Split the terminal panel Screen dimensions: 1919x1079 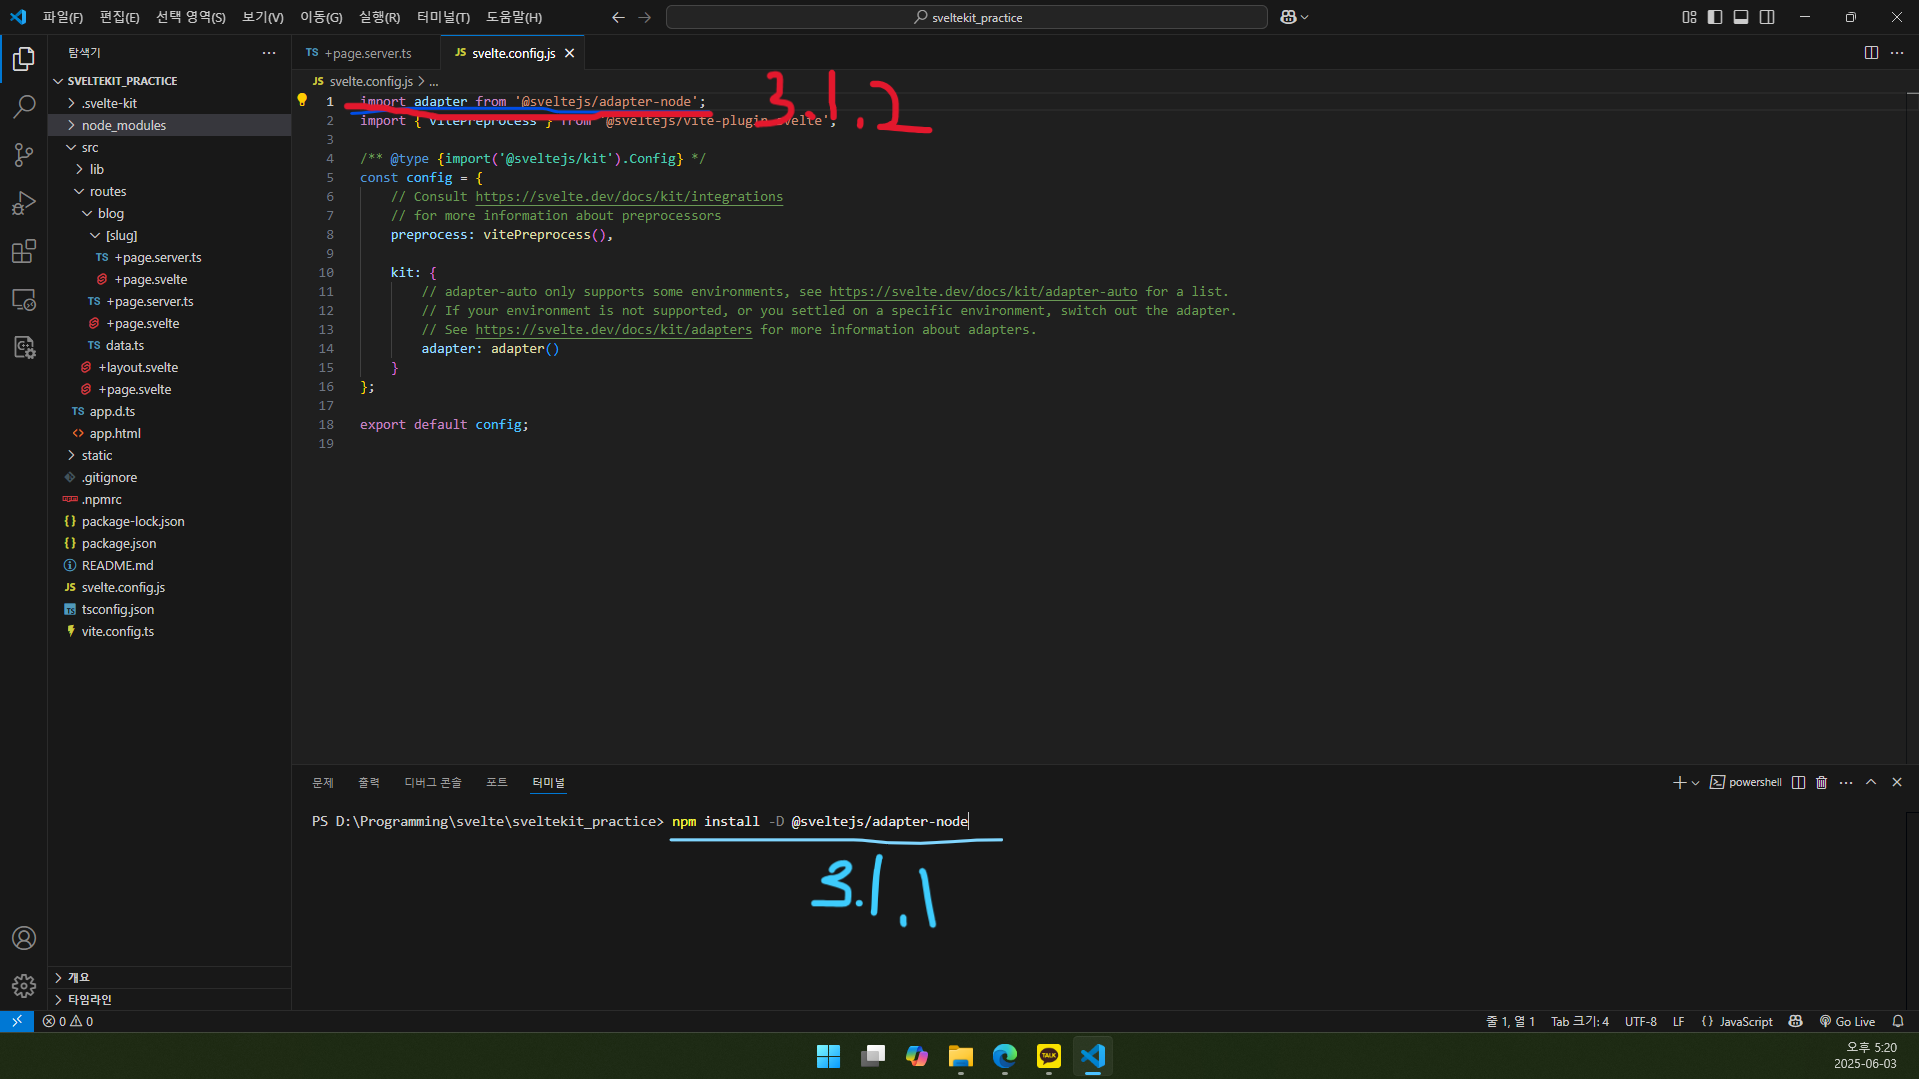click(1798, 782)
